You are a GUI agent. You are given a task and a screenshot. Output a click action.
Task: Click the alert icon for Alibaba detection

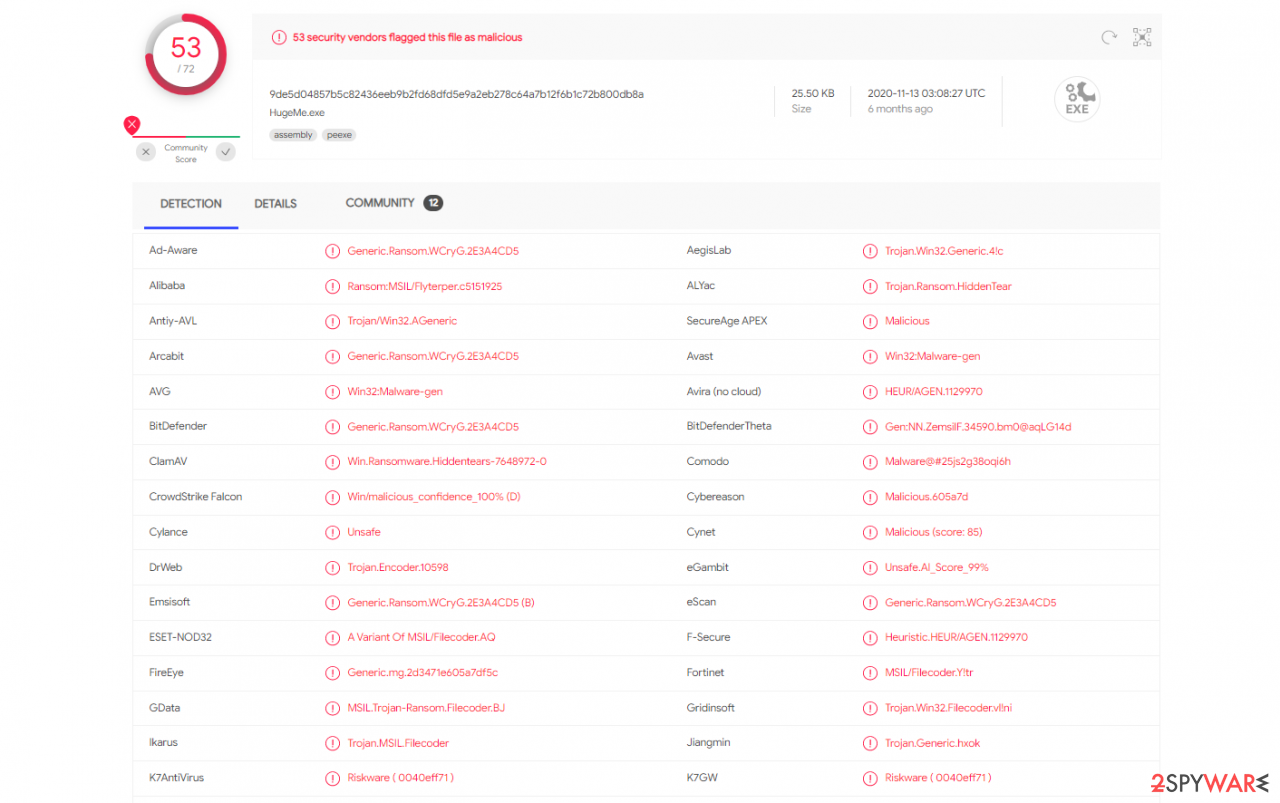pos(333,286)
